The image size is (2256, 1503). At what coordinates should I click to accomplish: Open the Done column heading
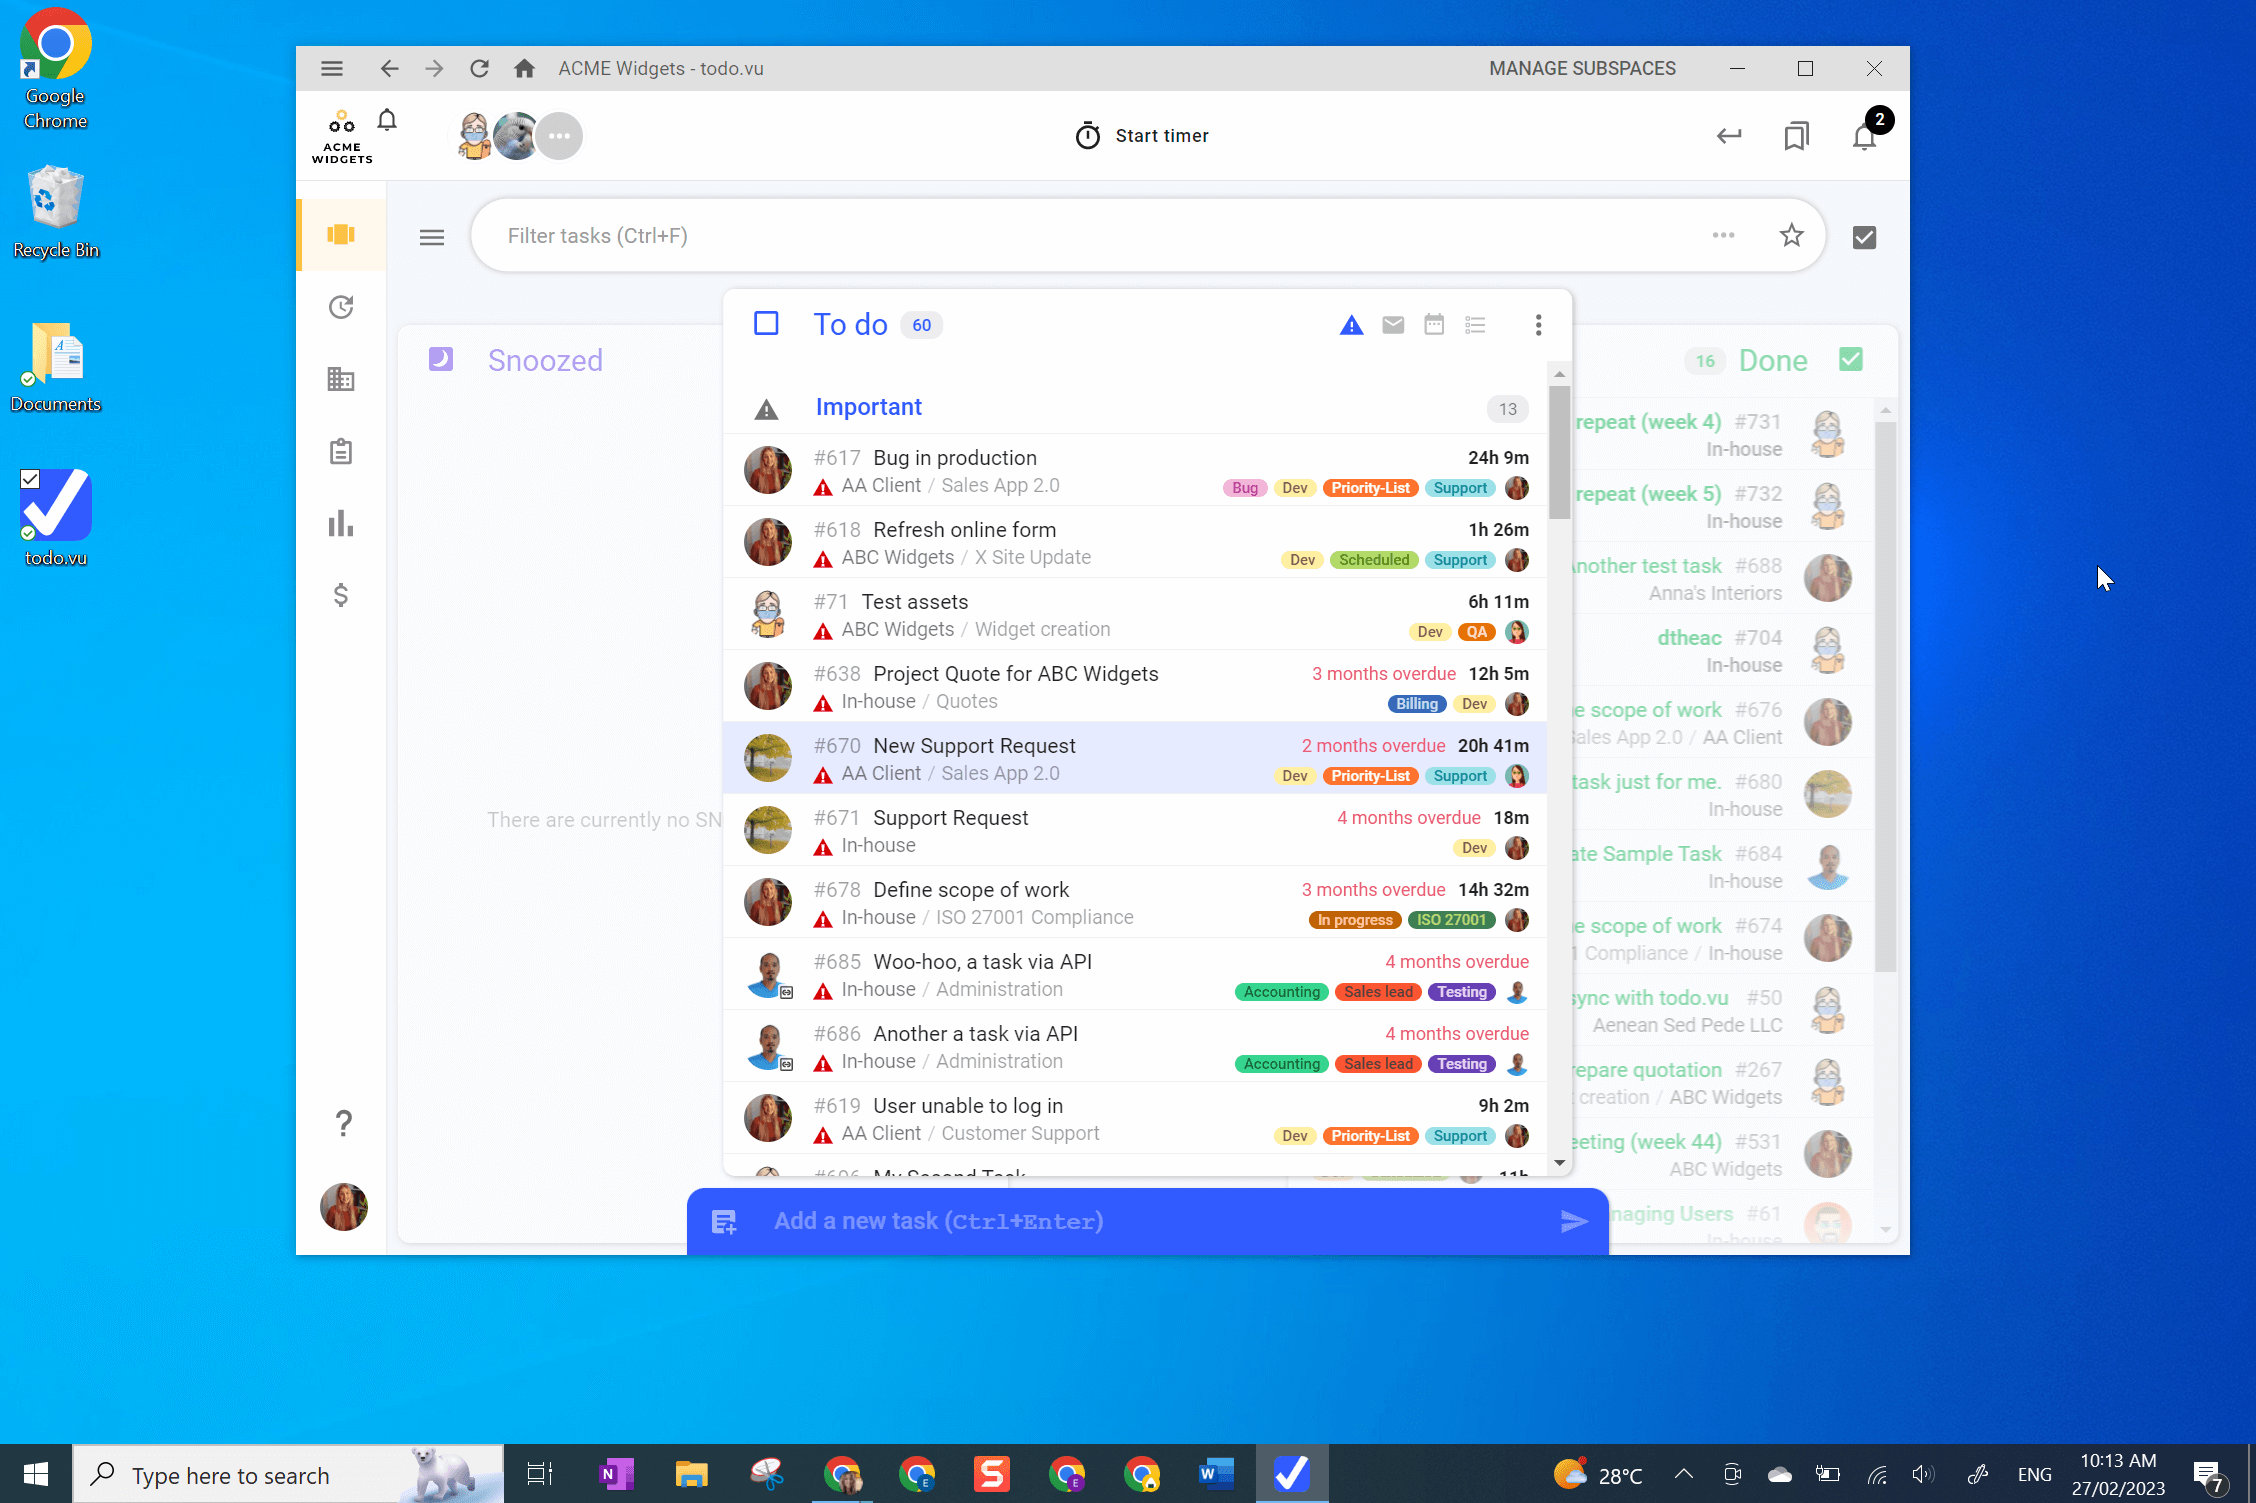[1772, 360]
